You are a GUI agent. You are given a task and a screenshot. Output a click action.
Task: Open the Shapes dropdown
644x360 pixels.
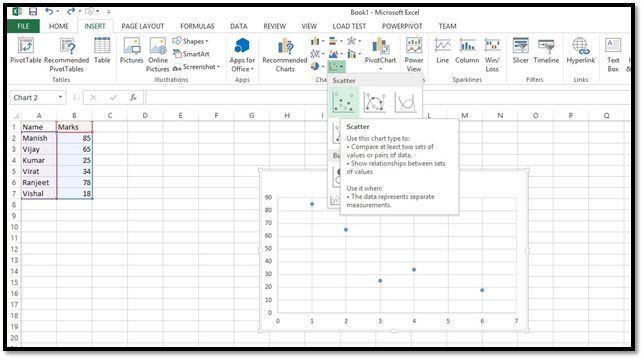click(191, 41)
